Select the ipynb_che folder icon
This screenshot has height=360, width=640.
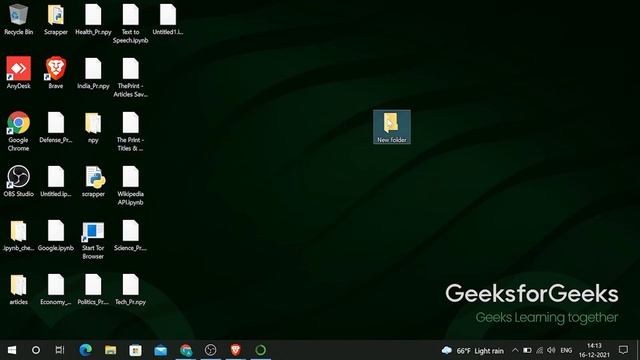click(x=18, y=235)
